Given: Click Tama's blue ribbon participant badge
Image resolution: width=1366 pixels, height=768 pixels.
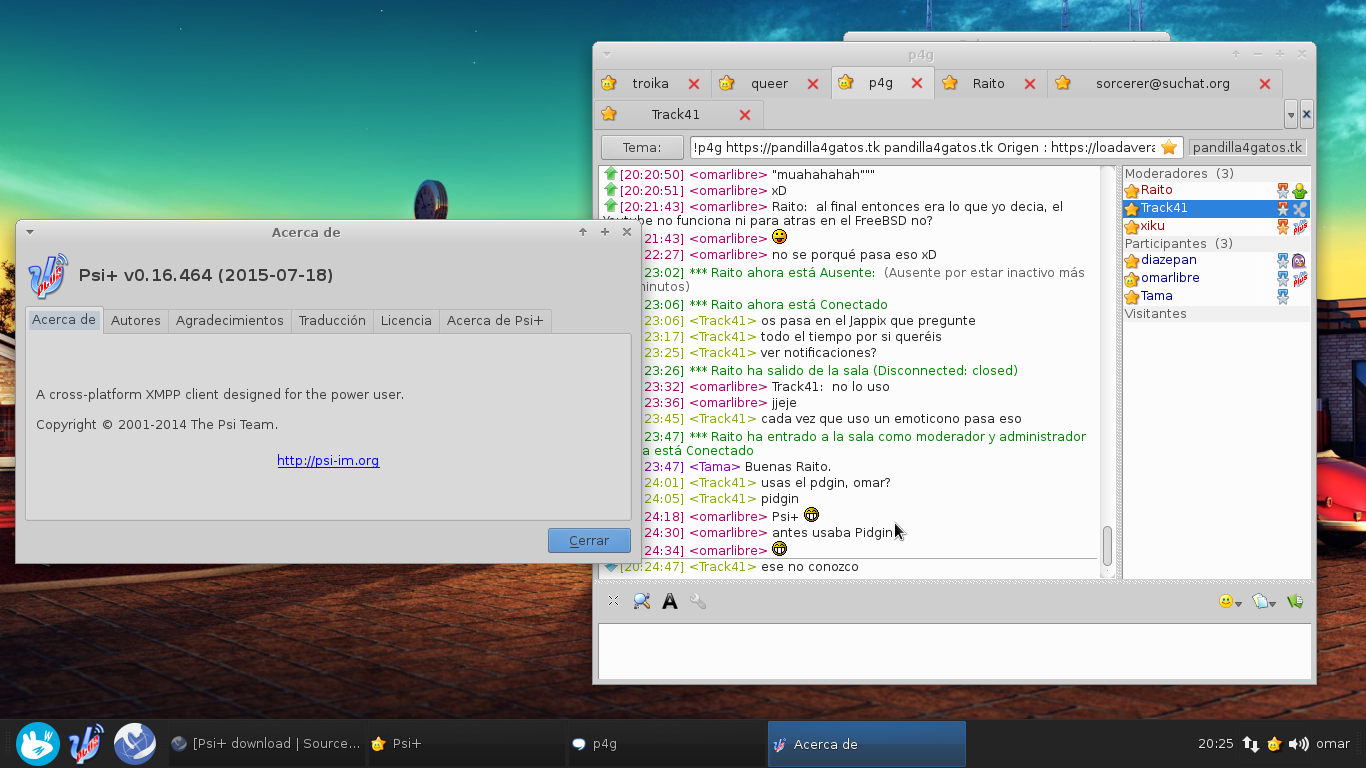Looking at the screenshot, I should click(1283, 297).
